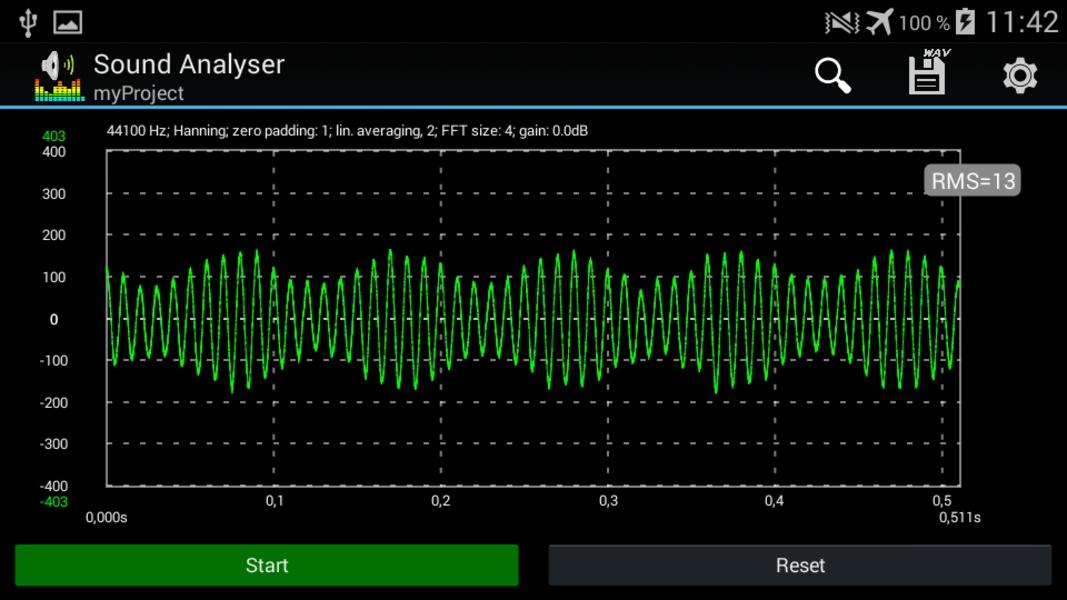This screenshot has width=1067, height=600.
Task: Tap the 100 % battery text
Action: [923, 23]
